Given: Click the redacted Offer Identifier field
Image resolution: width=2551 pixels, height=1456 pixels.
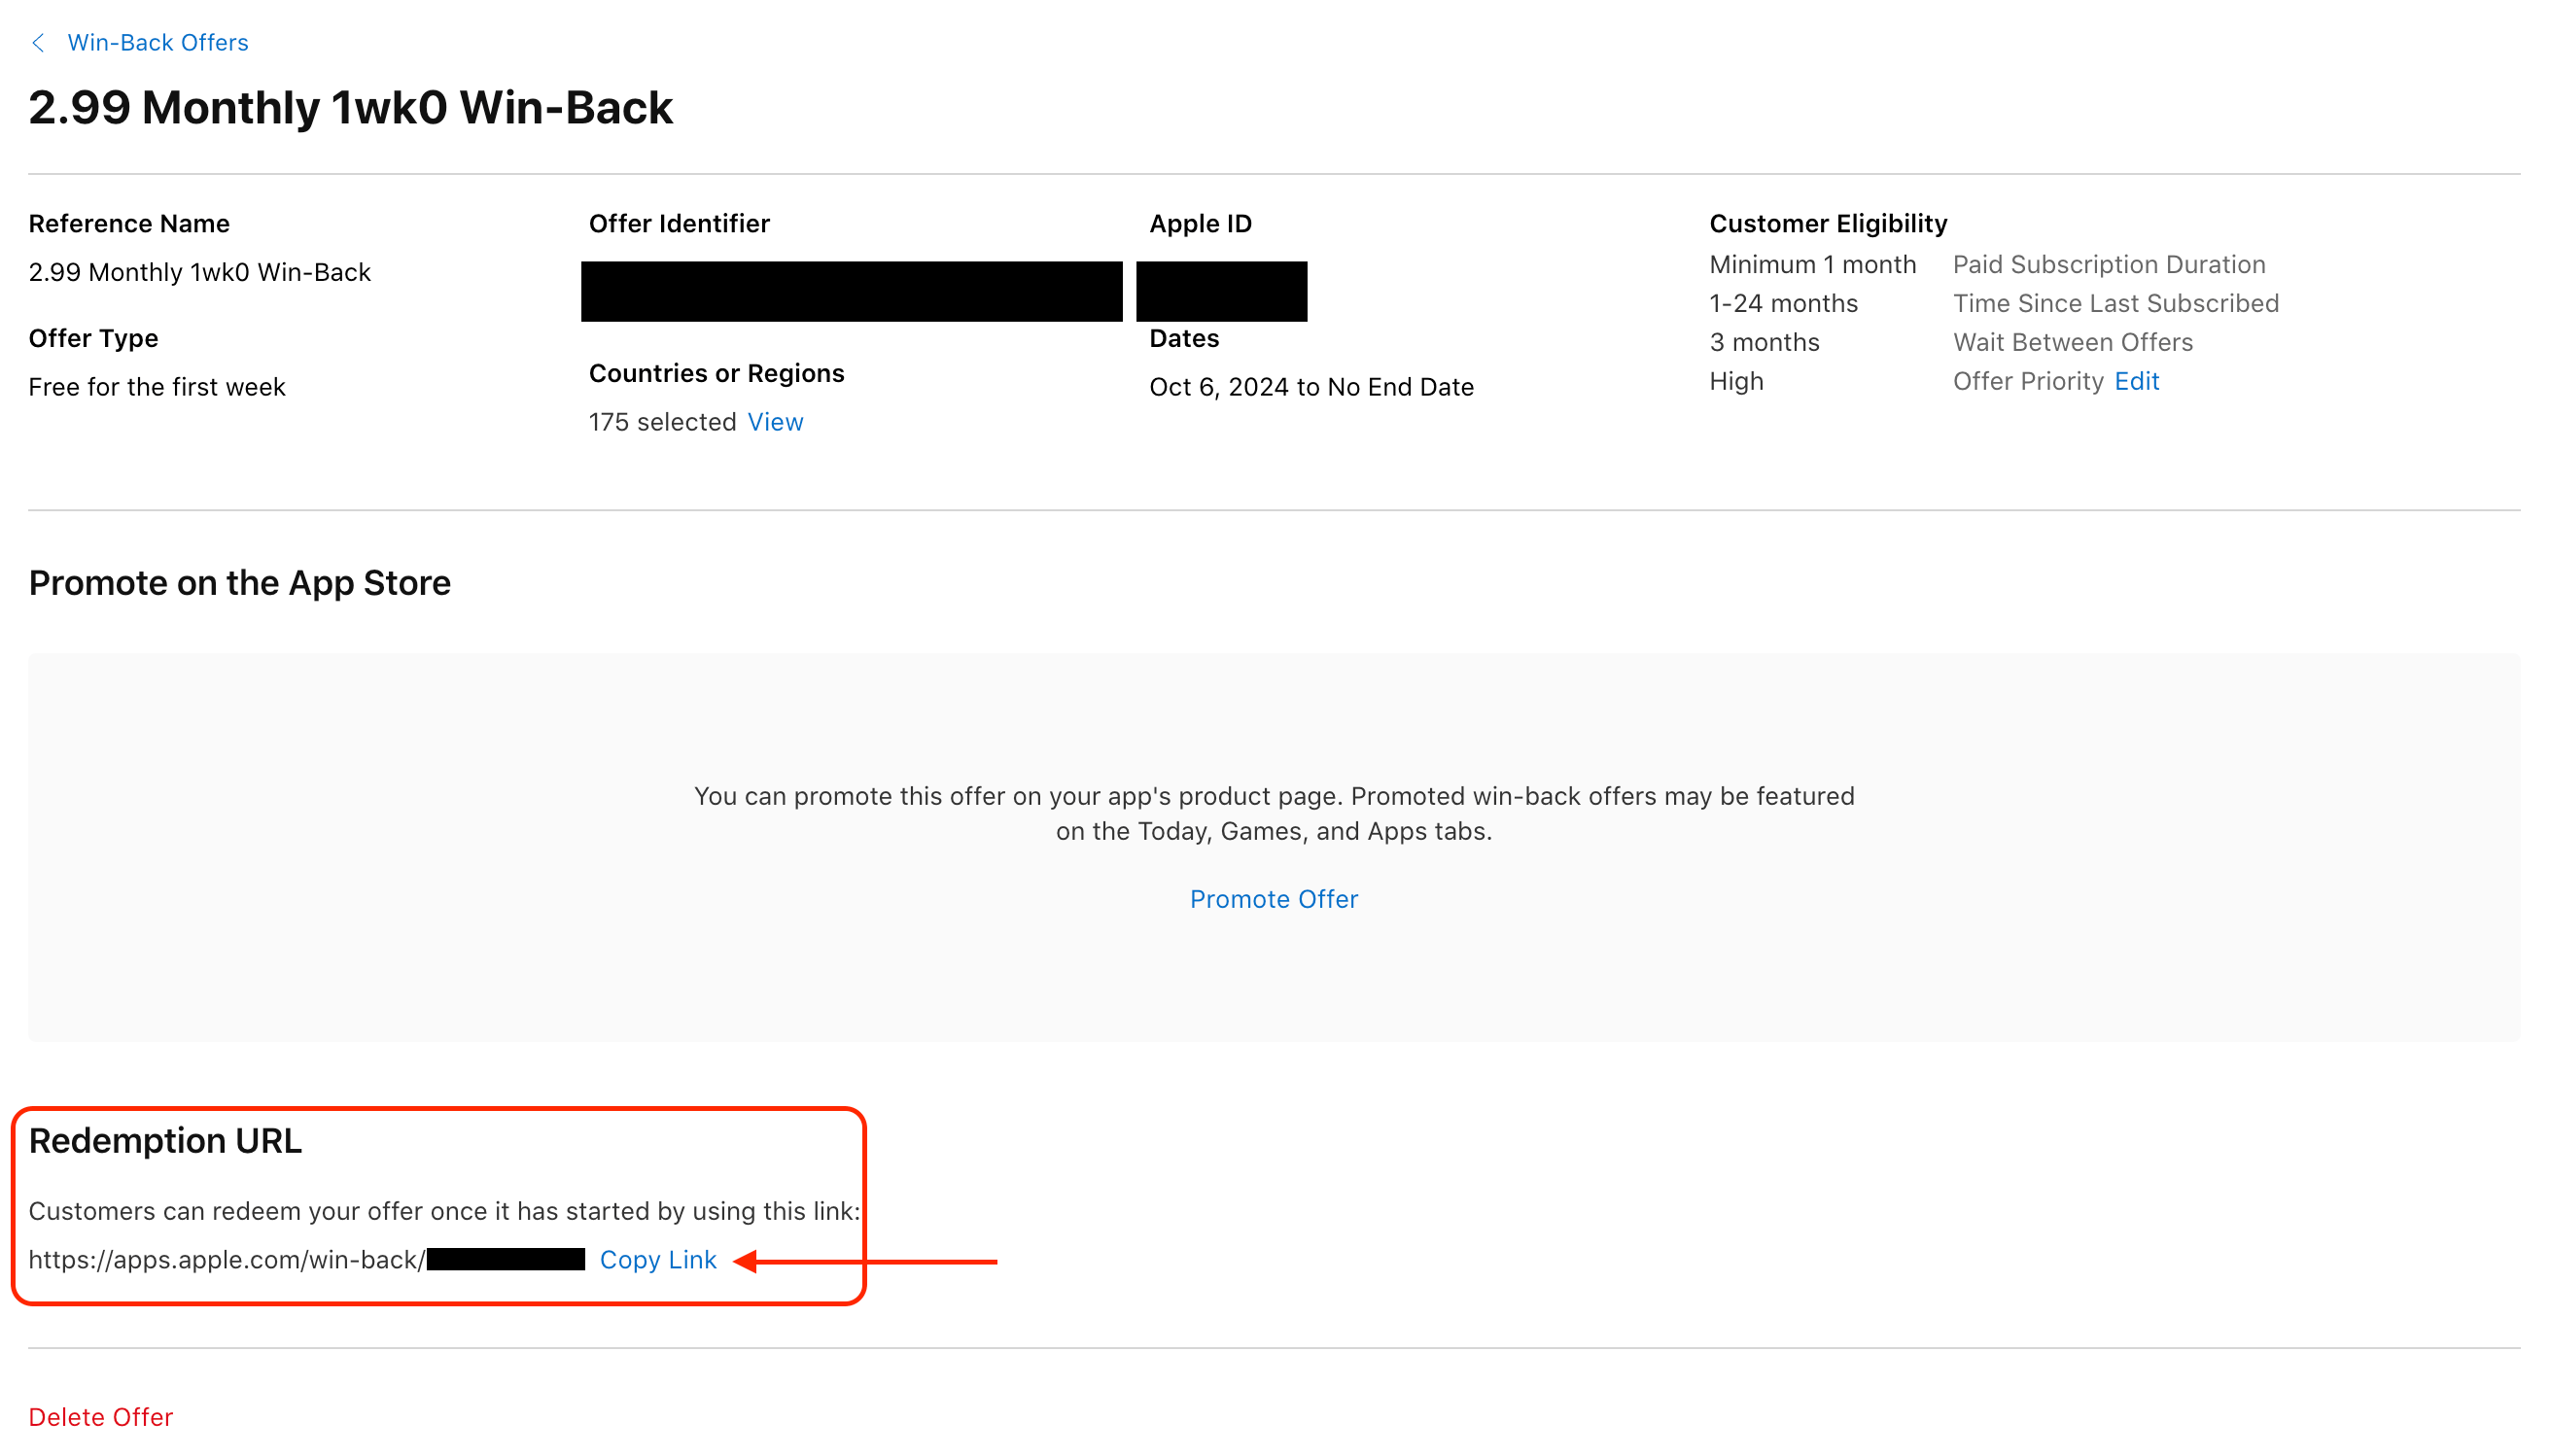Looking at the screenshot, I should coord(850,290).
